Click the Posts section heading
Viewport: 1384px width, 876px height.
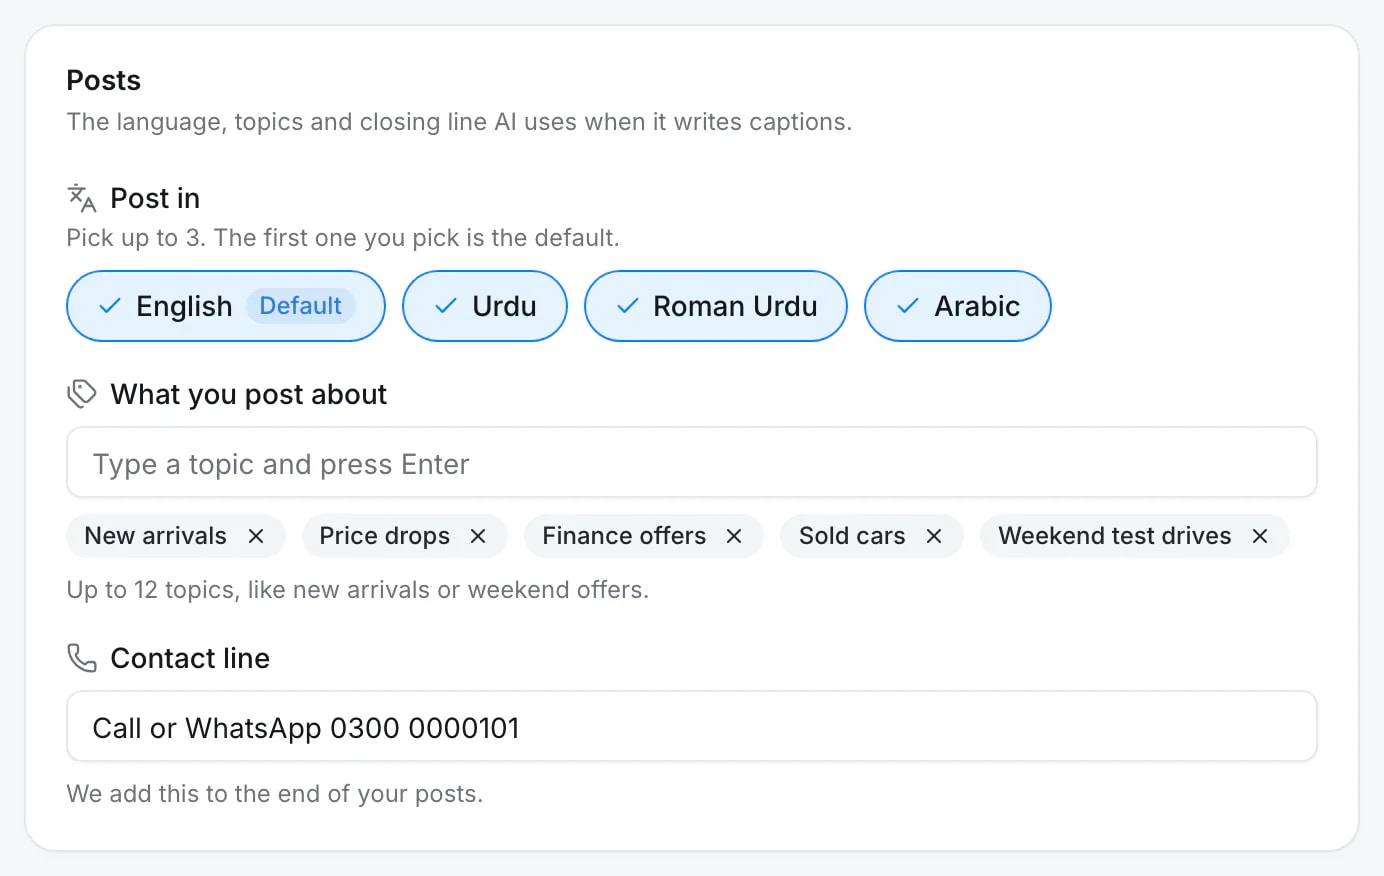click(104, 80)
